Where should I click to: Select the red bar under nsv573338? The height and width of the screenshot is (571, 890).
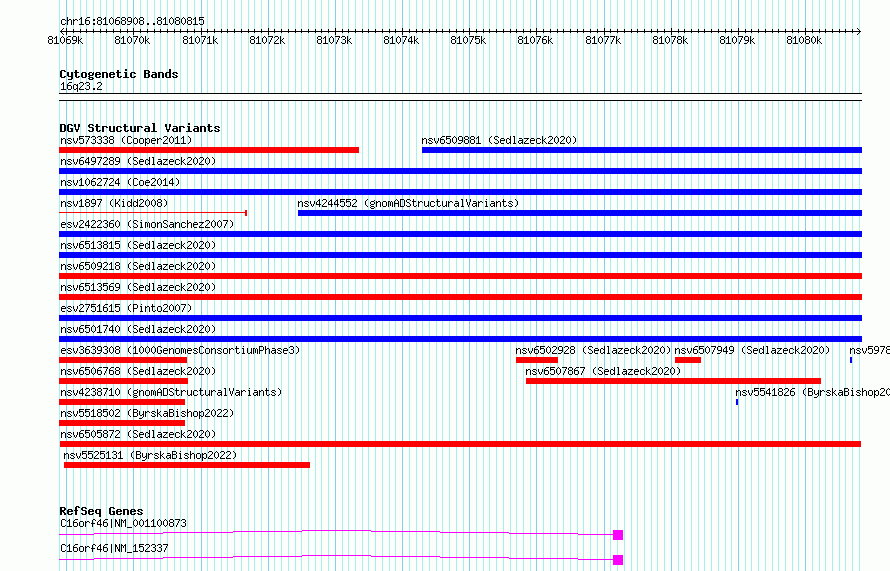click(x=209, y=150)
